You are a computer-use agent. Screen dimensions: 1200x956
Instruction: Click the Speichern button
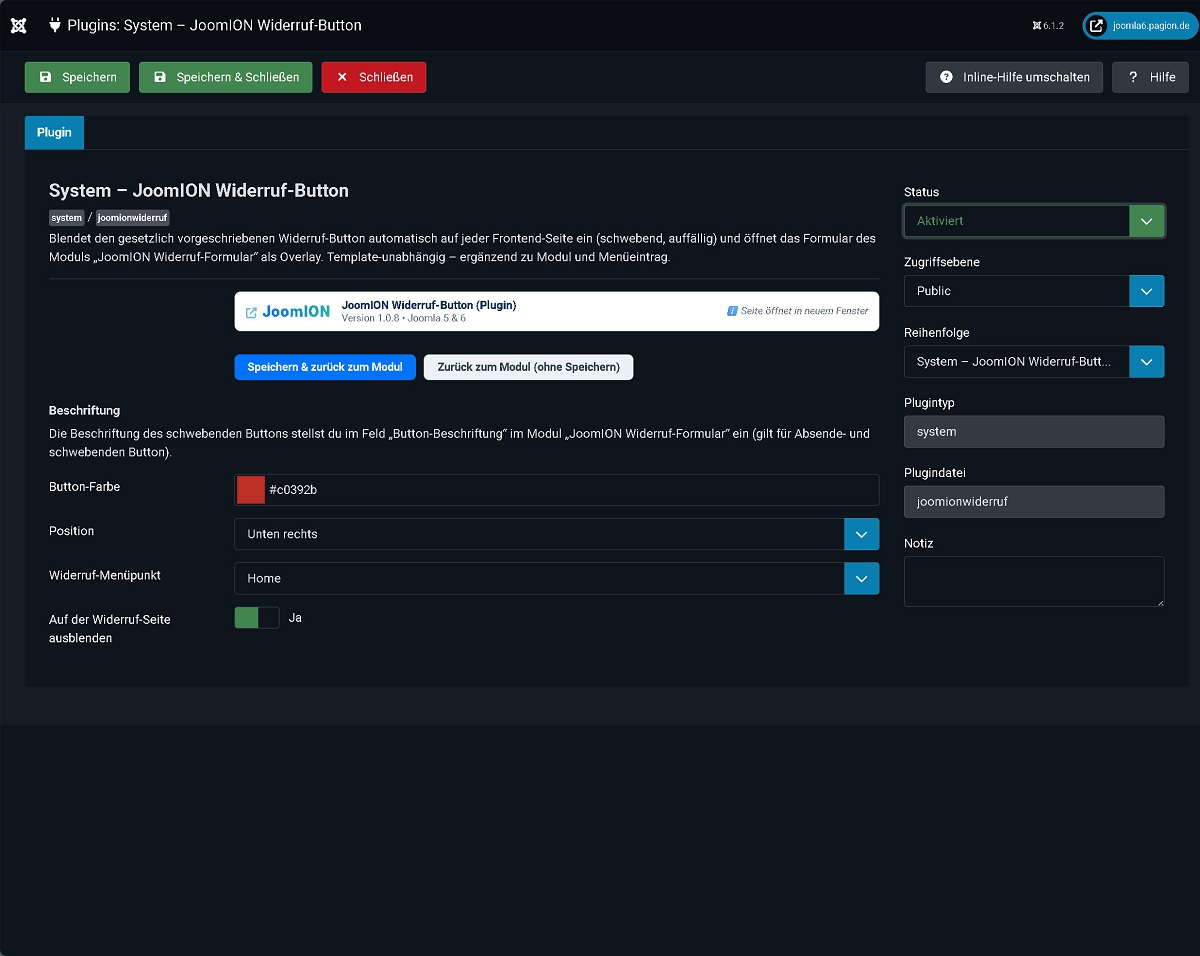(77, 77)
